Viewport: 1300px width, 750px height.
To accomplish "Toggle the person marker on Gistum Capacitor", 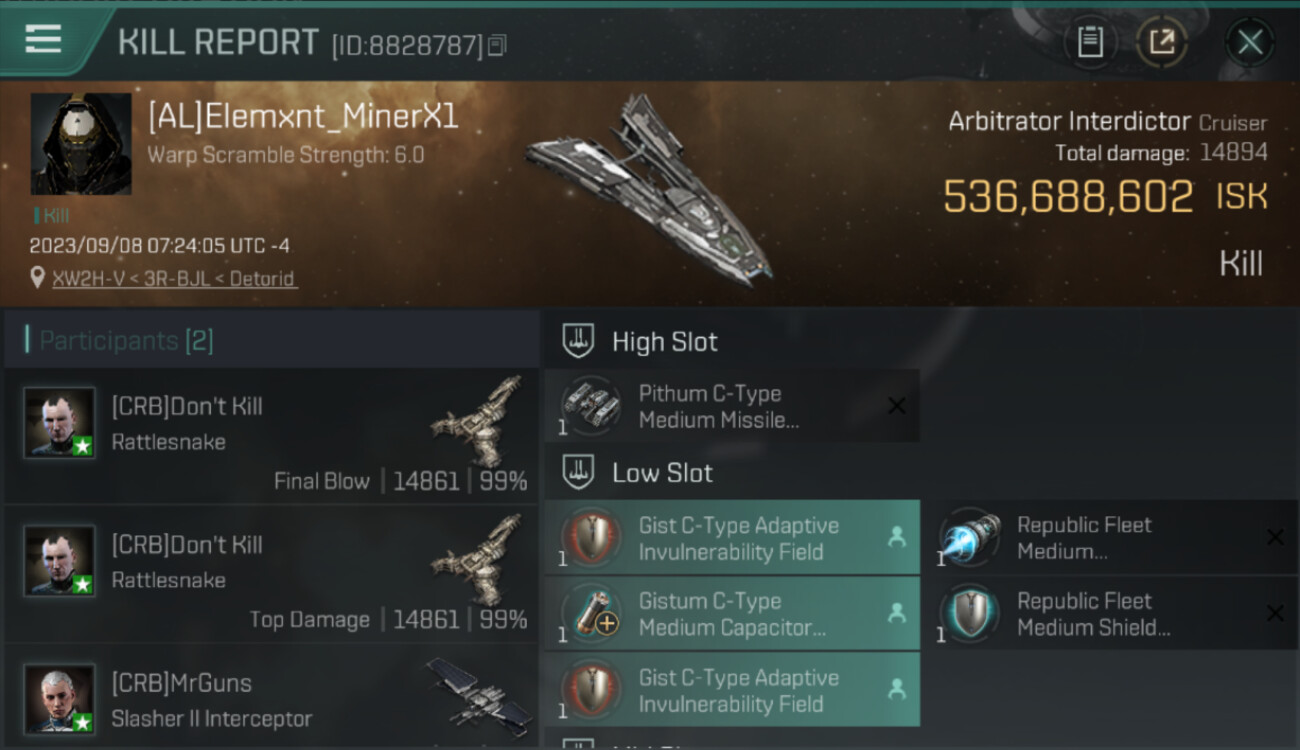I will coord(896,613).
